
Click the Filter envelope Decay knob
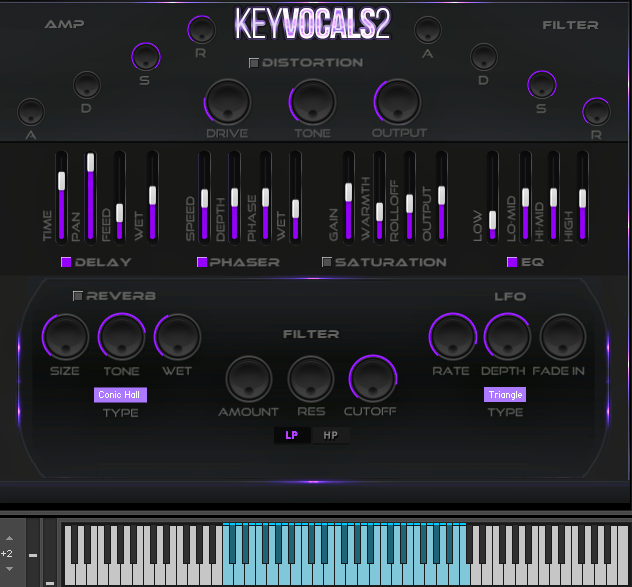pos(484,57)
